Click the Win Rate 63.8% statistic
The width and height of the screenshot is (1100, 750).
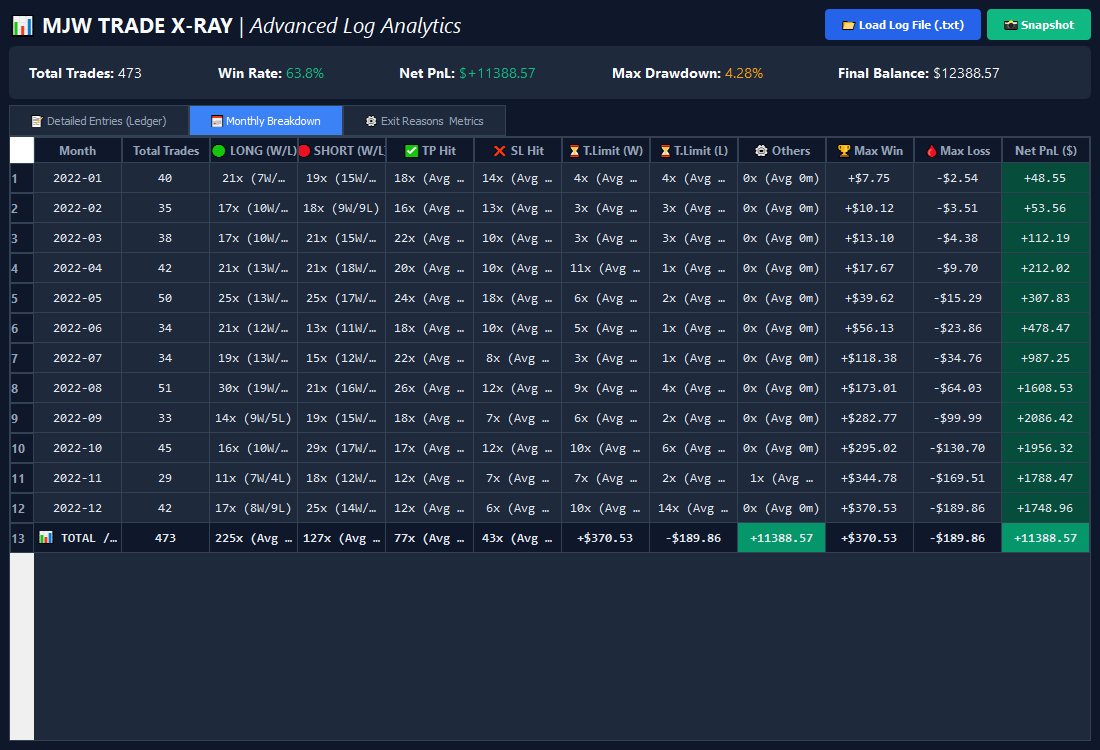[271, 73]
